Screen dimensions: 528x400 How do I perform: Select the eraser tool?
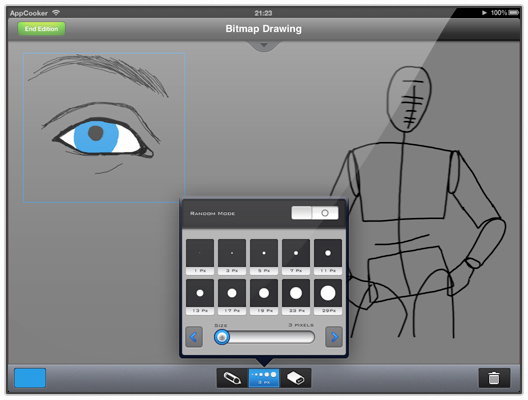tap(295, 378)
